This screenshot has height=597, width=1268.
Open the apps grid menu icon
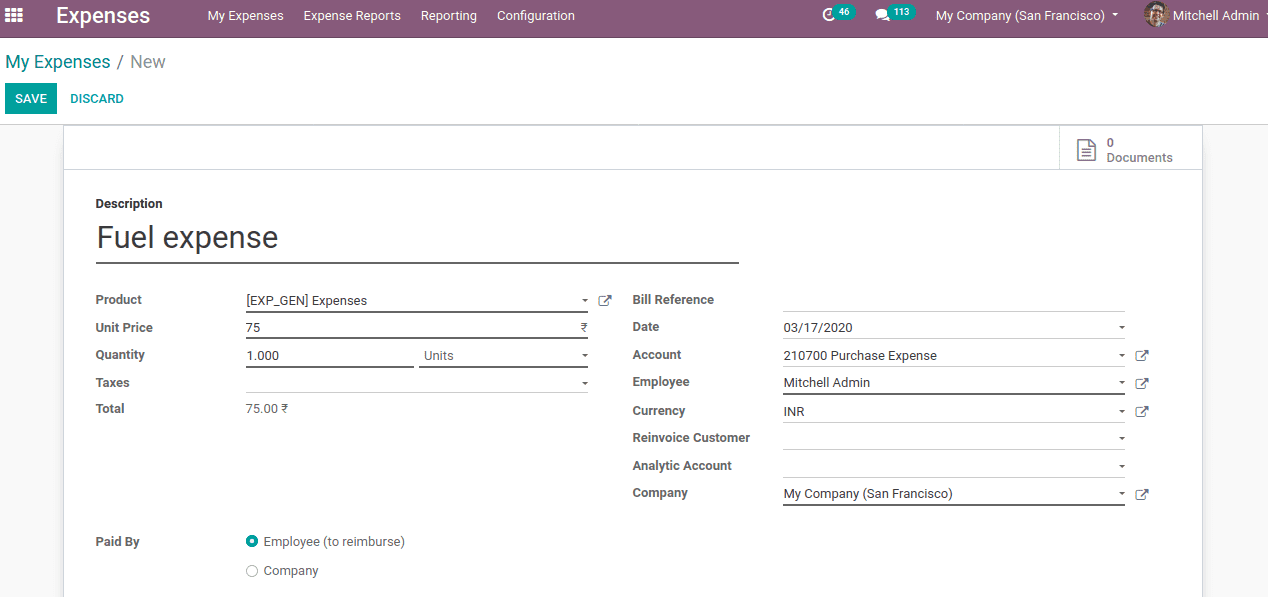pyautogui.click(x=14, y=15)
